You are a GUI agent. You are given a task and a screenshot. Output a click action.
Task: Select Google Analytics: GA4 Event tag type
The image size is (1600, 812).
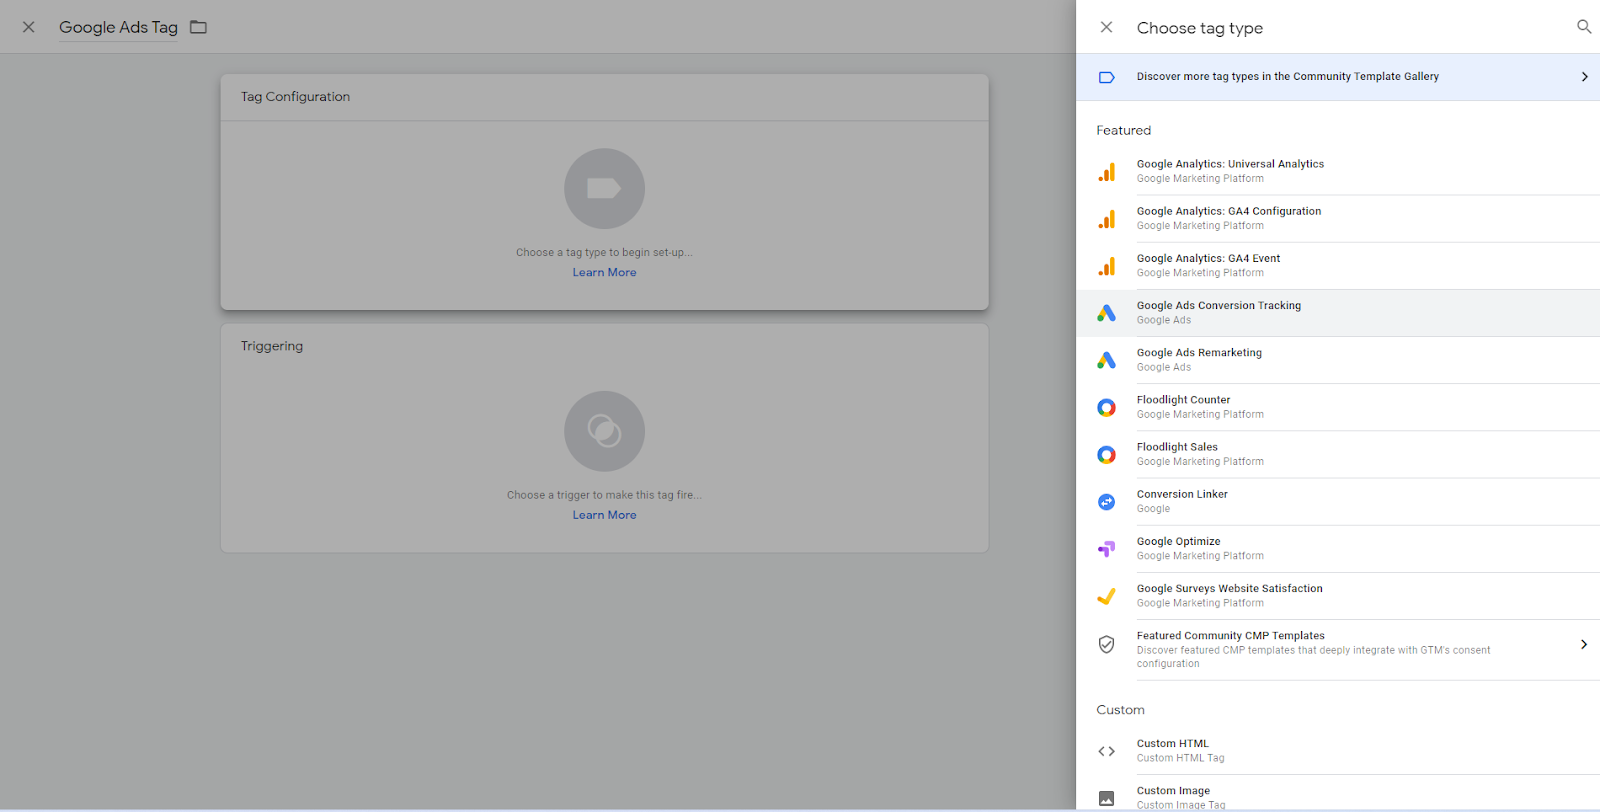pos(1338,265)
